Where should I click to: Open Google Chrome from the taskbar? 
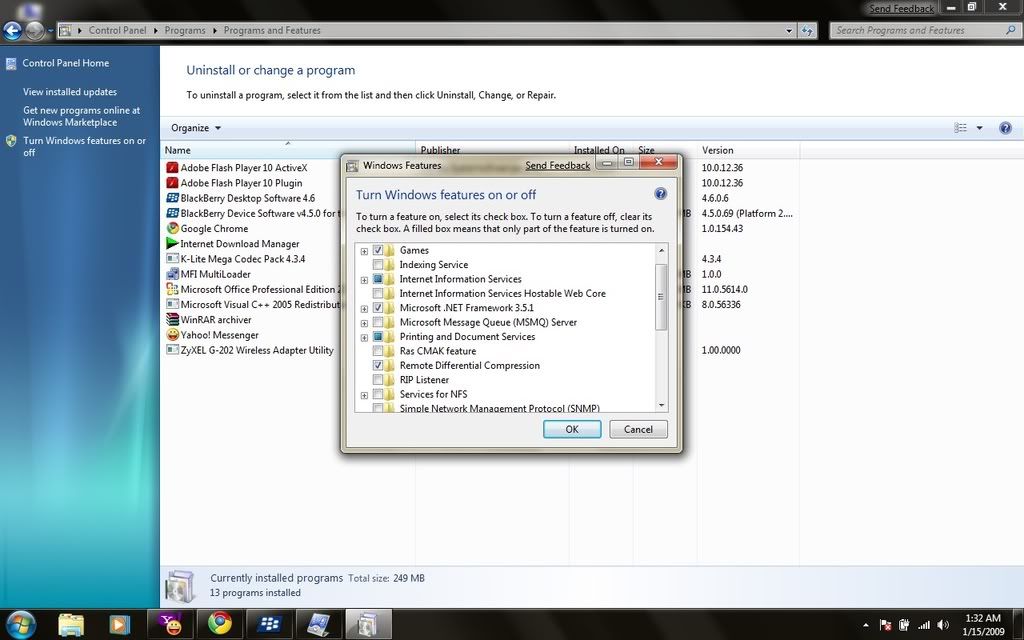218,624
